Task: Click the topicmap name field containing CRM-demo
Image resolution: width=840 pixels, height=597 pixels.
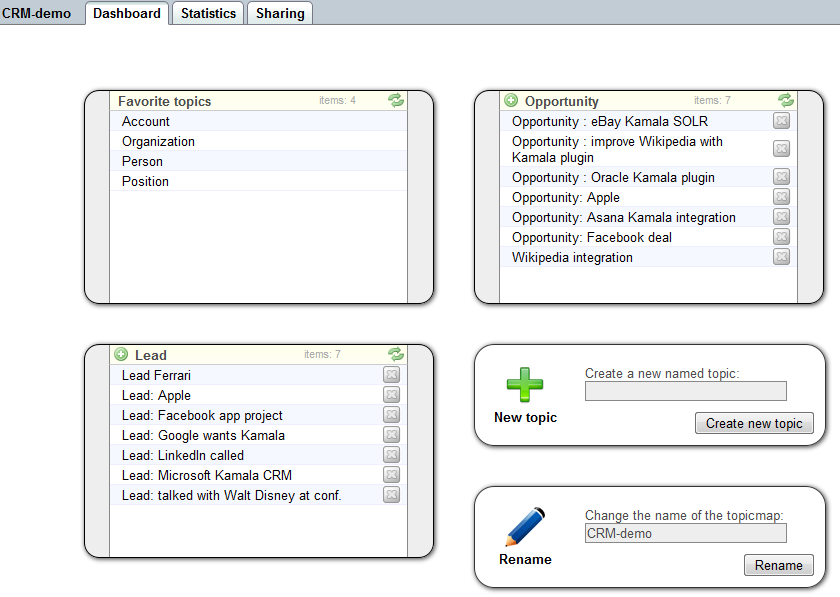Action: click(x=685, y=533)
